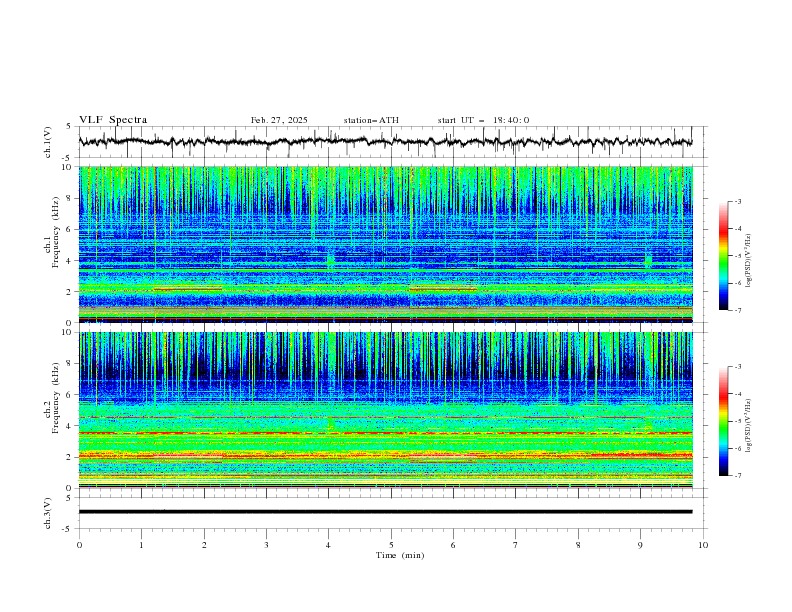Click the ch.2 PSD color scale bar
792x612 pixels.
[x=723, y=421]
